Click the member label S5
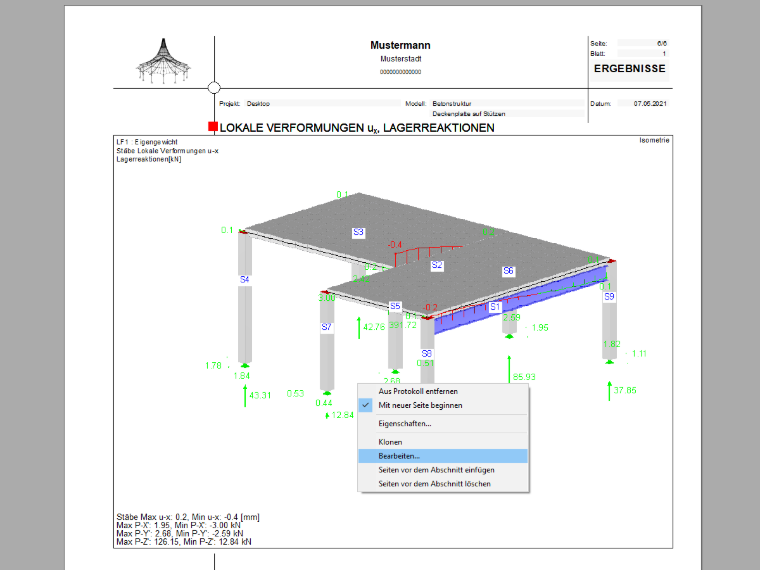The image size is (760, 570). pyautogui.click(x=395, y=306)
